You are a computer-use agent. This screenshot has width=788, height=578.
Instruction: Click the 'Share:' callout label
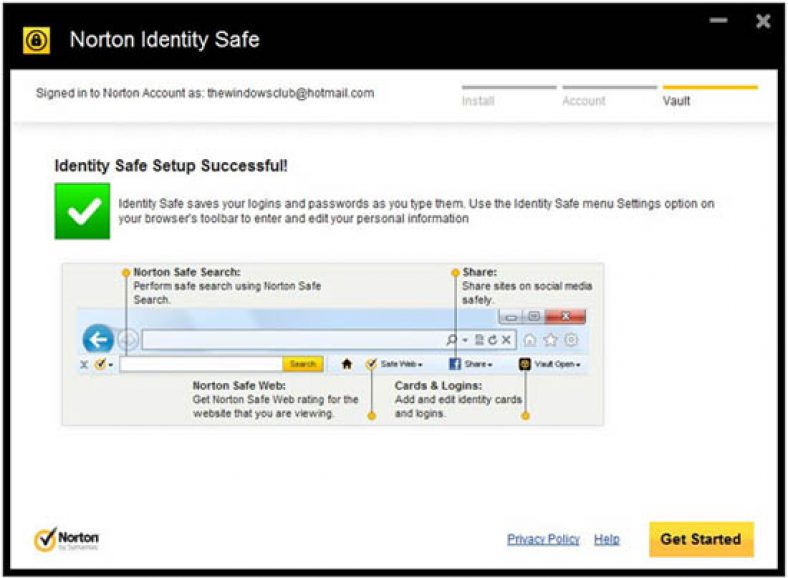pos(479,272)
